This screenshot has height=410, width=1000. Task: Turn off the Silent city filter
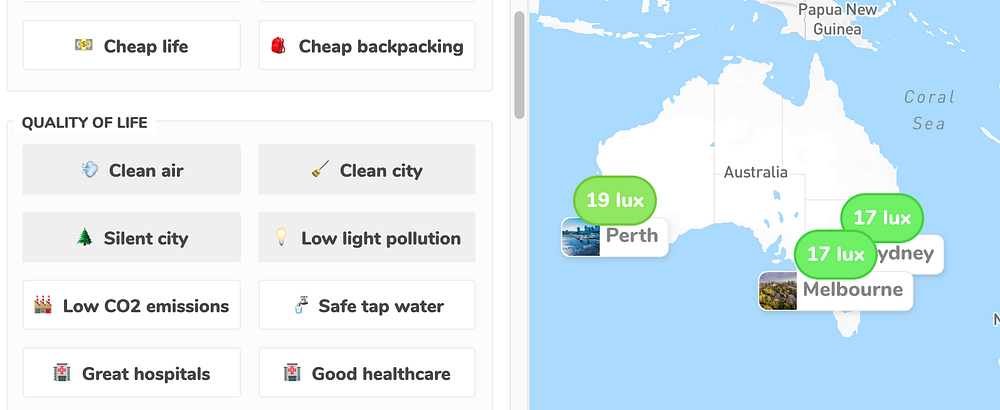click(x=131, y=238)
